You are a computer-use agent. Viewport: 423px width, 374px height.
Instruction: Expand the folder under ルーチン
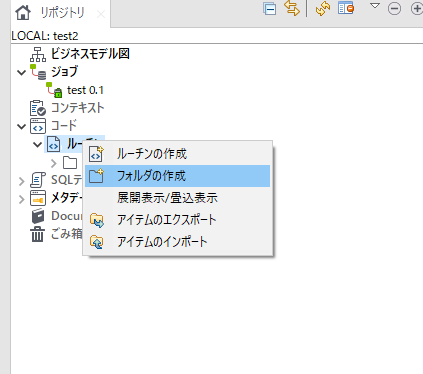54,163
